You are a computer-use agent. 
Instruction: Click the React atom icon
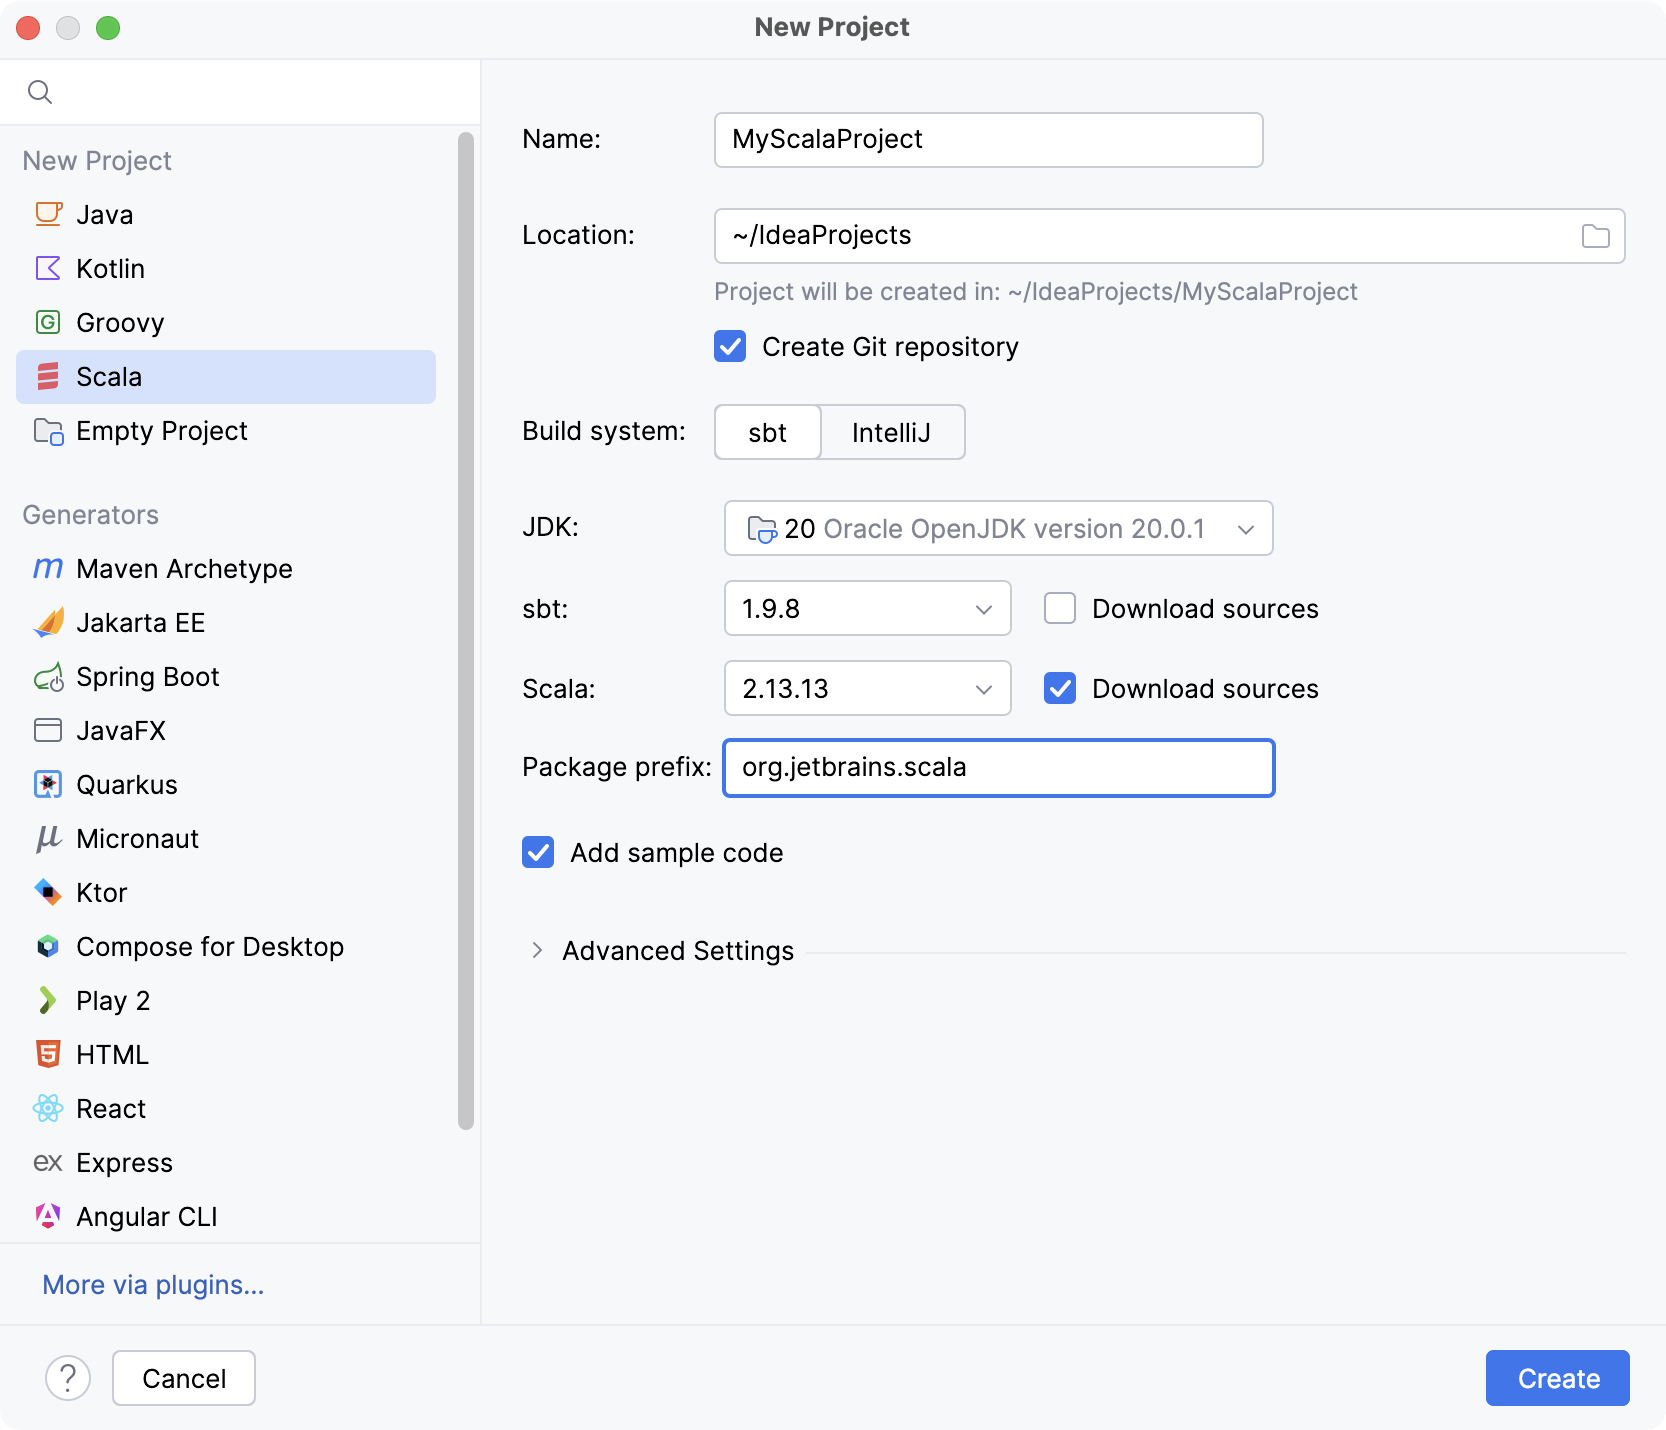(48, 1108)
